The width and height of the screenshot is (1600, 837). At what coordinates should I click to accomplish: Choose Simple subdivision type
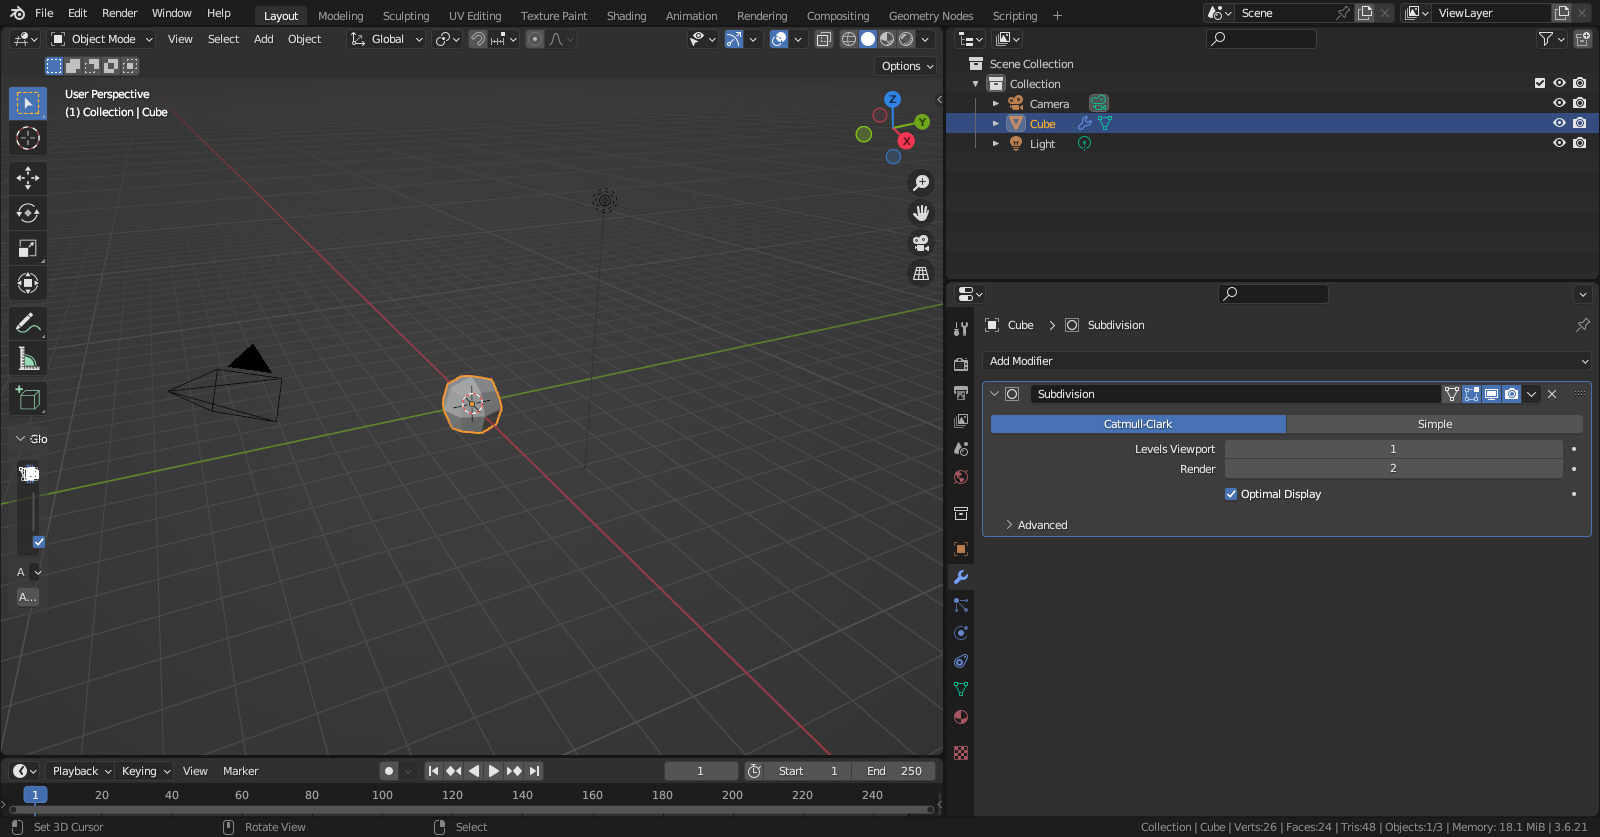1435,424
